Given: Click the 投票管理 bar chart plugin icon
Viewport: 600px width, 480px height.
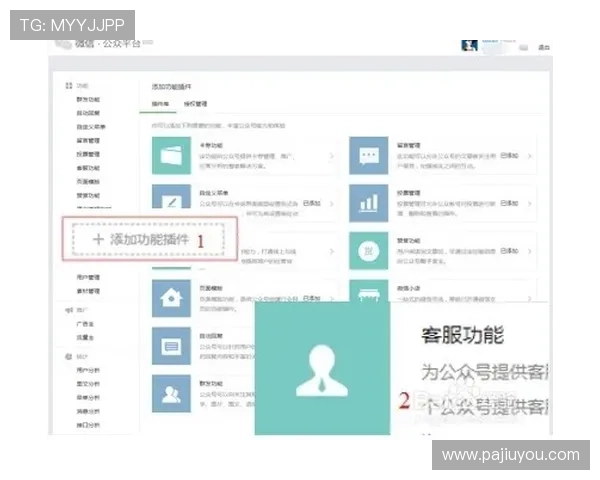Looking at the screenshot, I should [x=368, y=203].
